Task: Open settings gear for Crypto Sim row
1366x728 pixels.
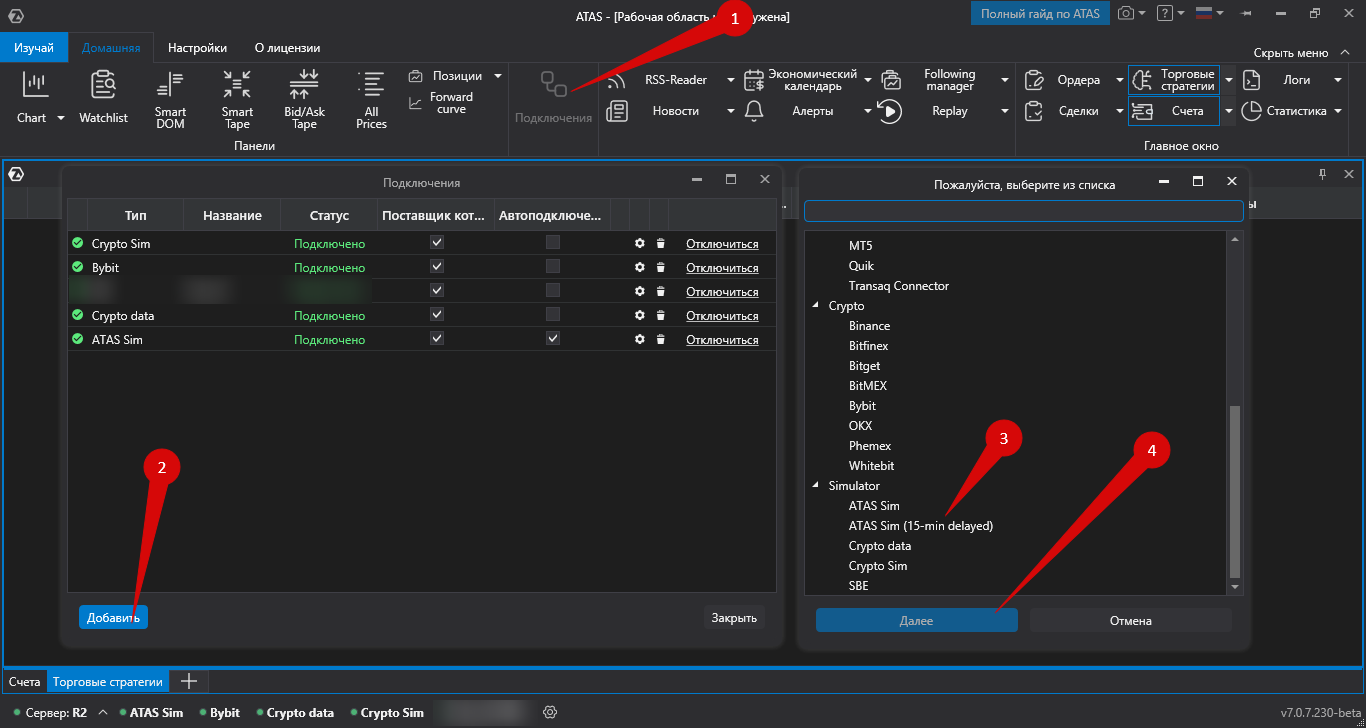Action: click(640, 243)
